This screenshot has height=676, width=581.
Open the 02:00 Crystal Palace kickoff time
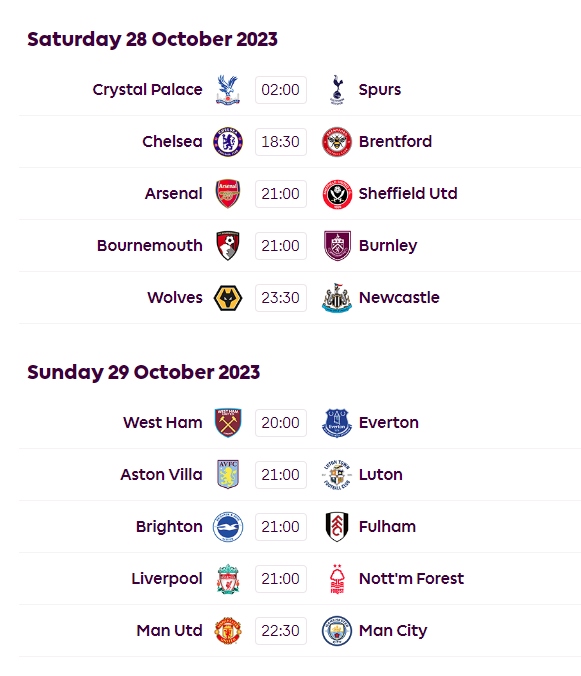click(281, 90)
